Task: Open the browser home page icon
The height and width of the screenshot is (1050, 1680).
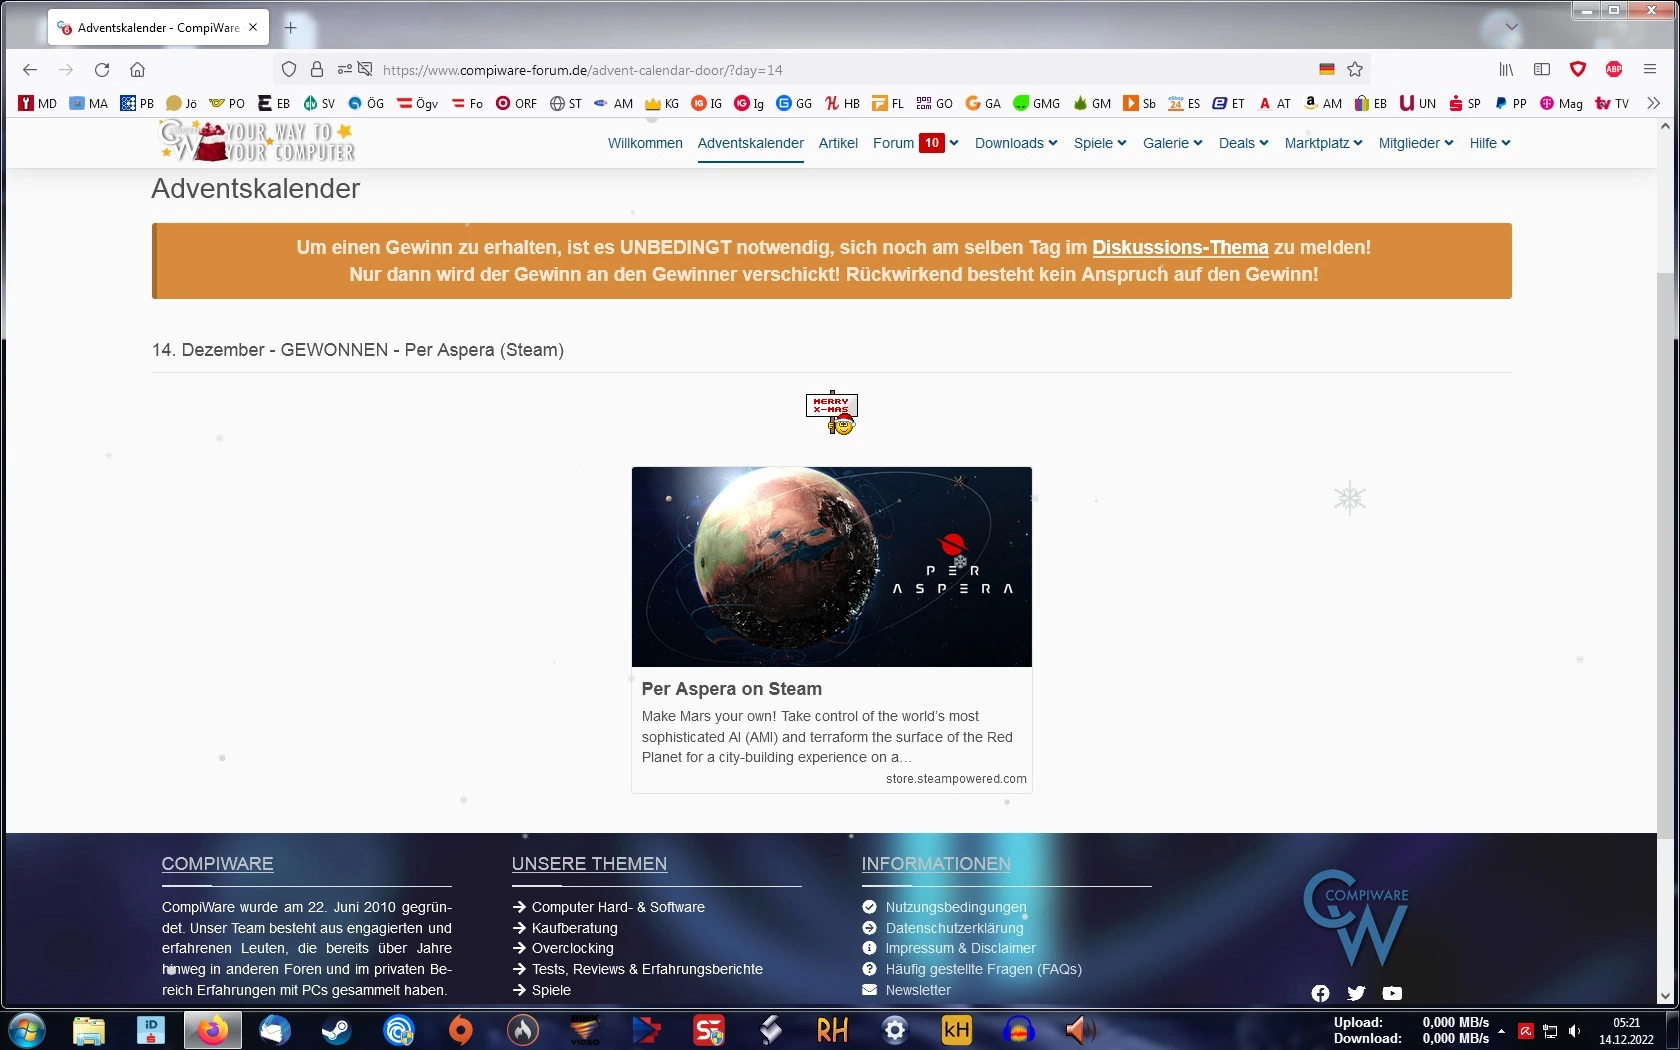Action: pyautogui.click(x=138, y=70)
